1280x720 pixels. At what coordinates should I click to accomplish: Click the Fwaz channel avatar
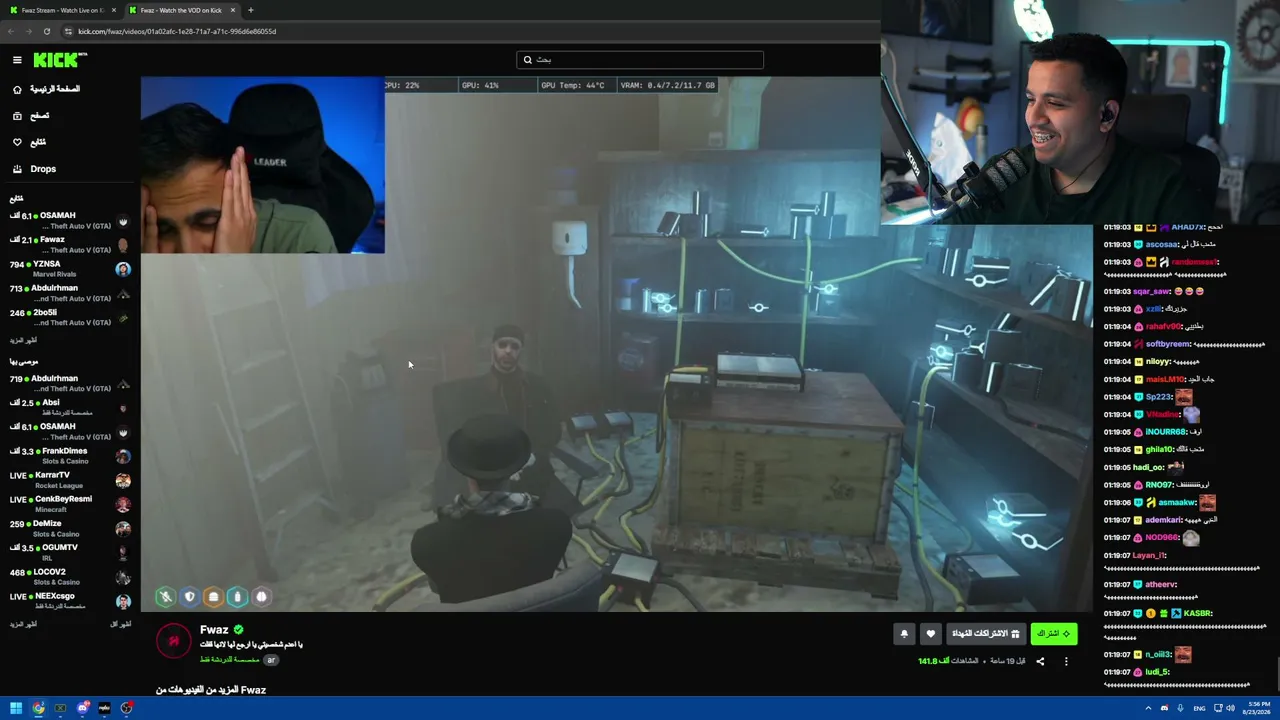tap(173, 640)
